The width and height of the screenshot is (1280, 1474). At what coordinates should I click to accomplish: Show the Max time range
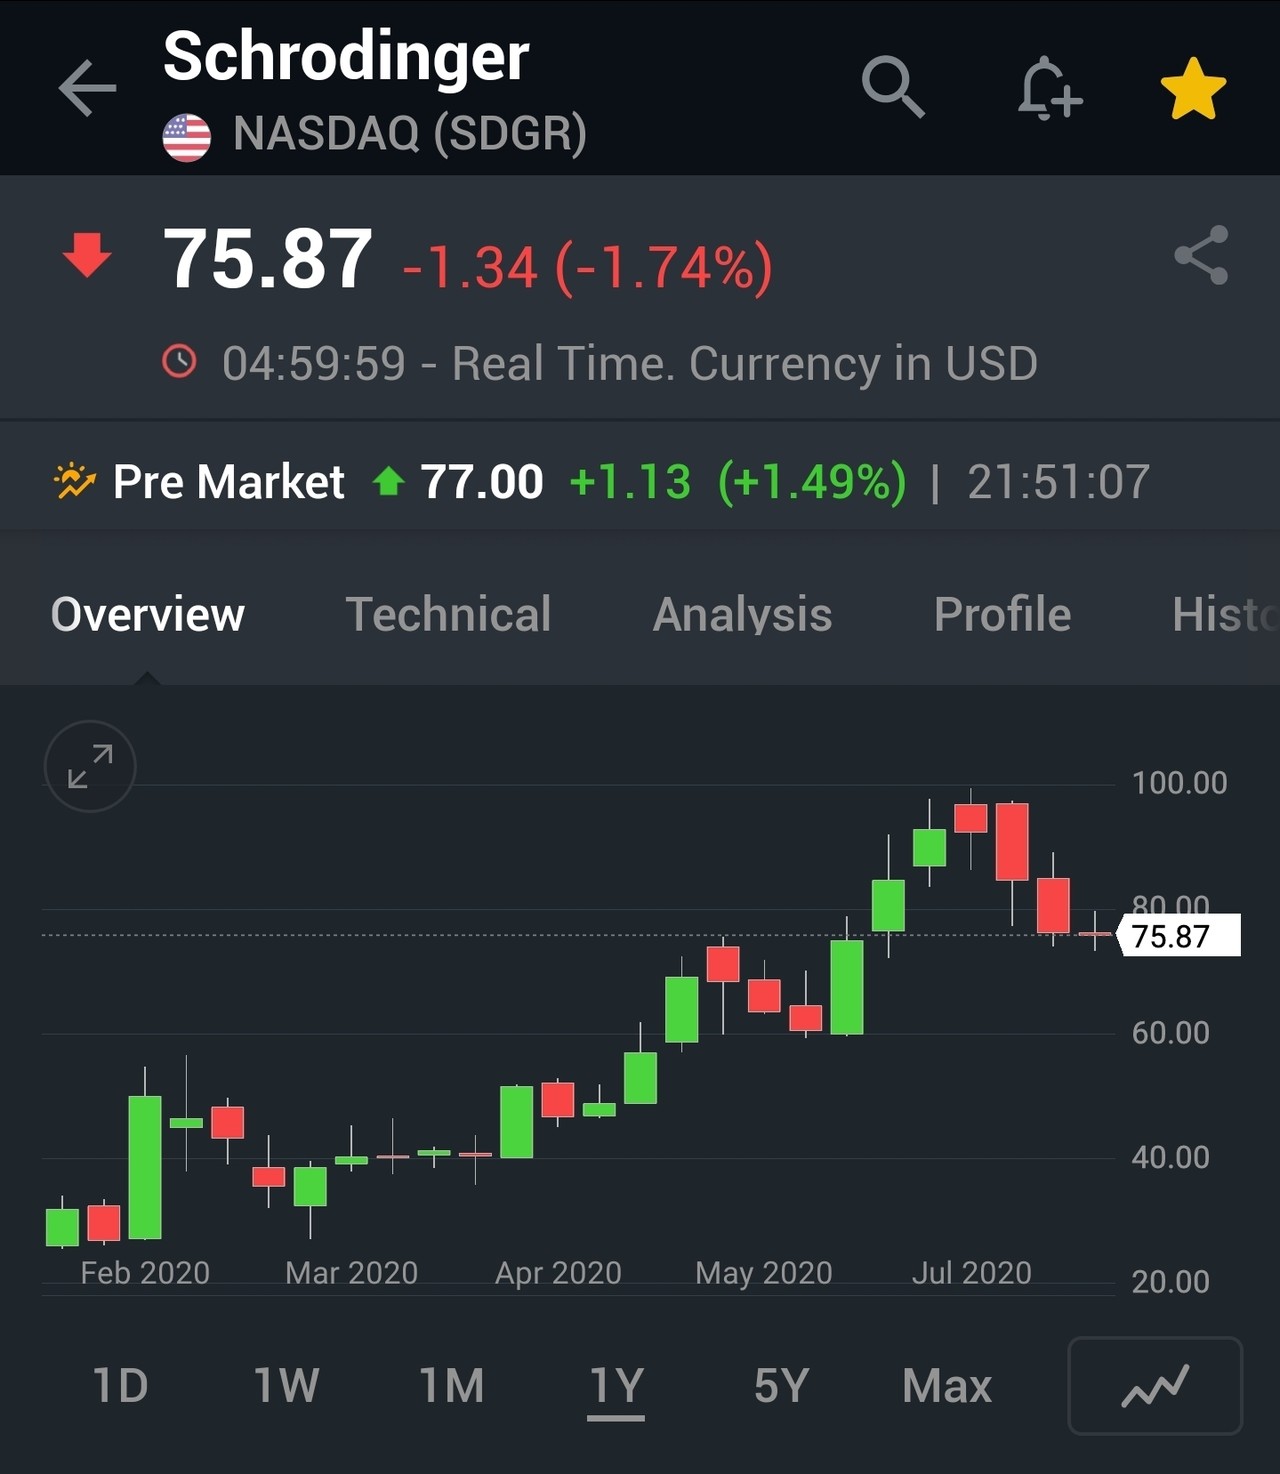946,1386
